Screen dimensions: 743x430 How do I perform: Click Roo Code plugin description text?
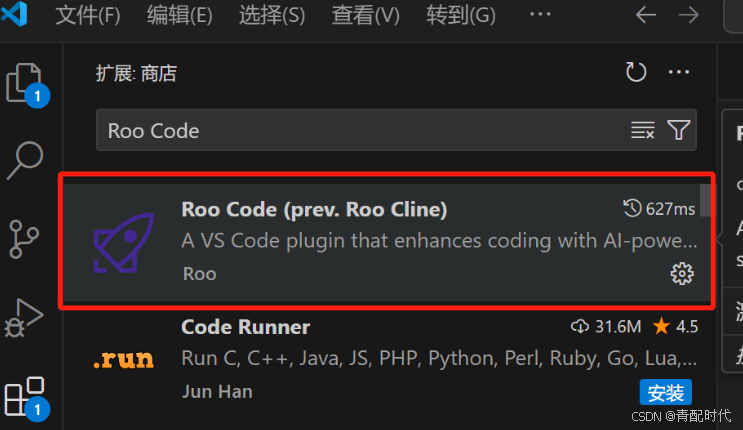(439, 241)
